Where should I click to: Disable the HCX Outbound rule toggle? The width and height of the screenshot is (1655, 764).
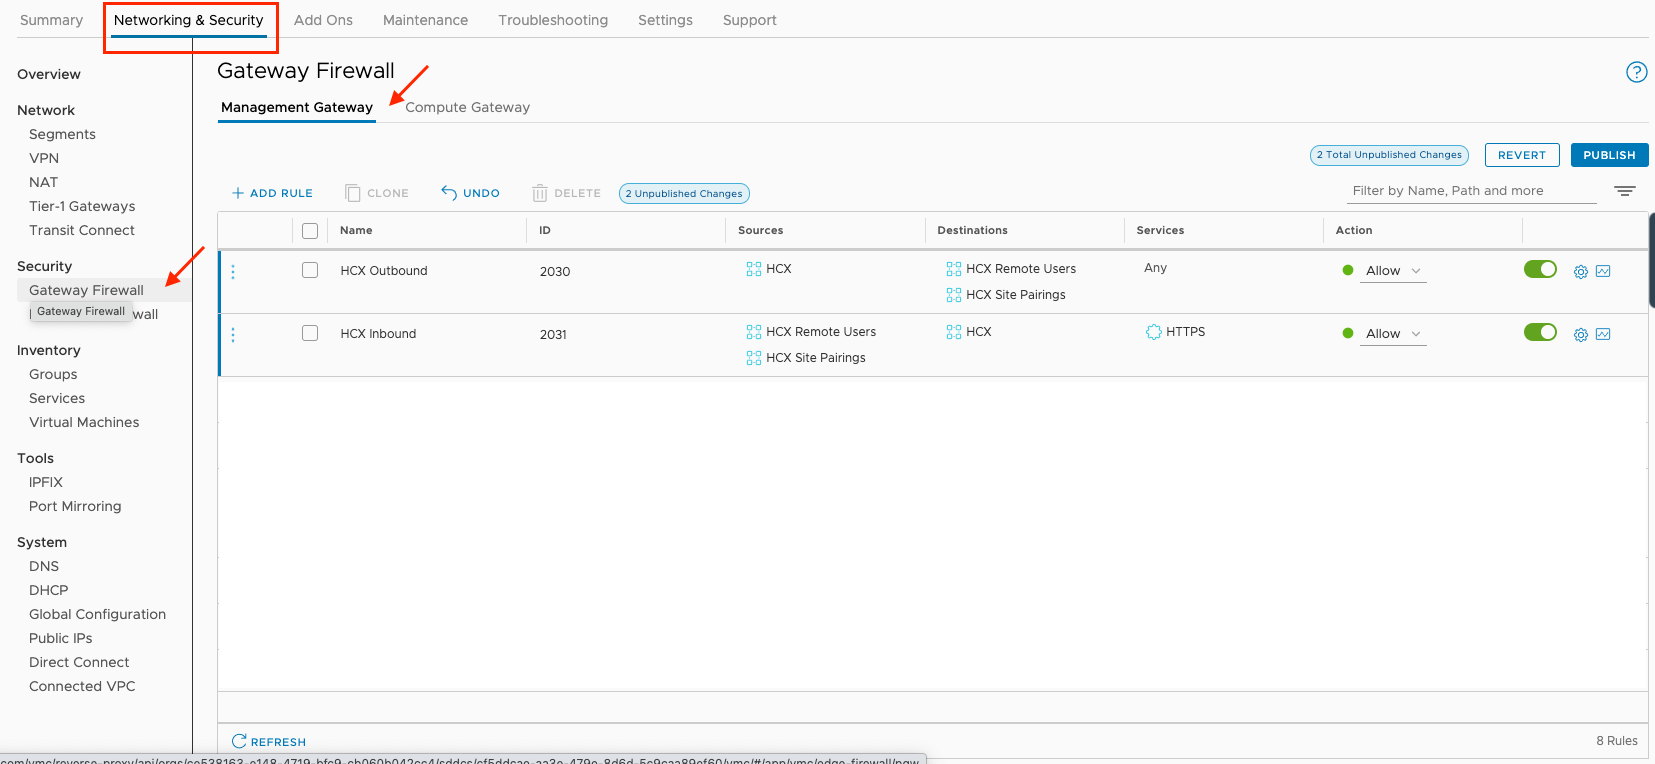tap(1540, 269)
